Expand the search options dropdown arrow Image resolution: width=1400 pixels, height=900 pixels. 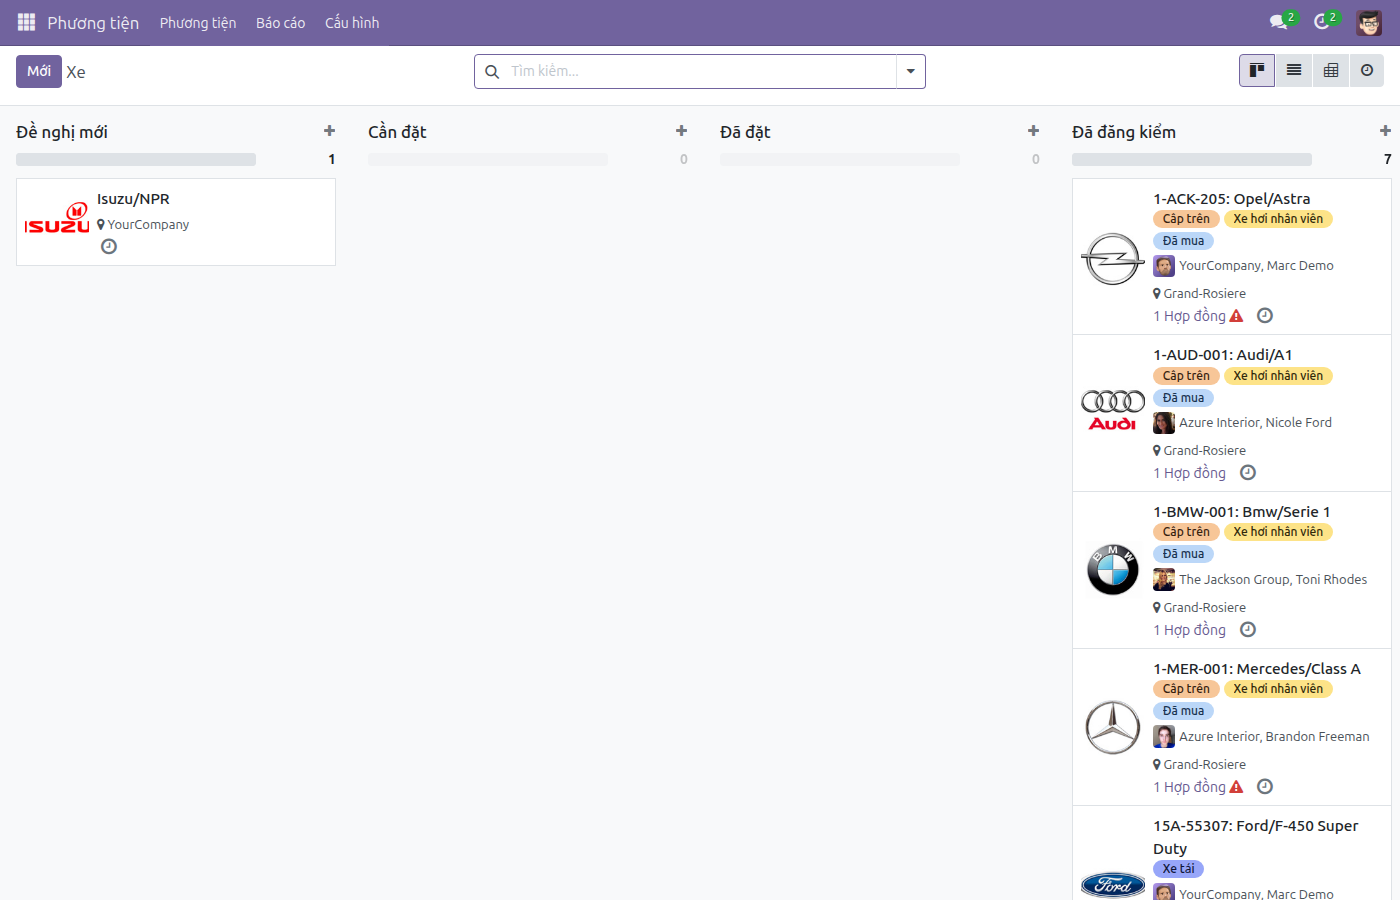[x=911, y=71]
